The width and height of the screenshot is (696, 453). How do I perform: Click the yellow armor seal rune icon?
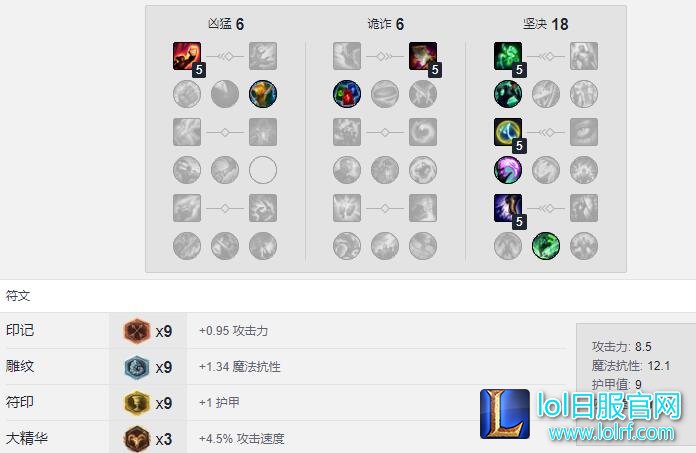pos(137,403)
